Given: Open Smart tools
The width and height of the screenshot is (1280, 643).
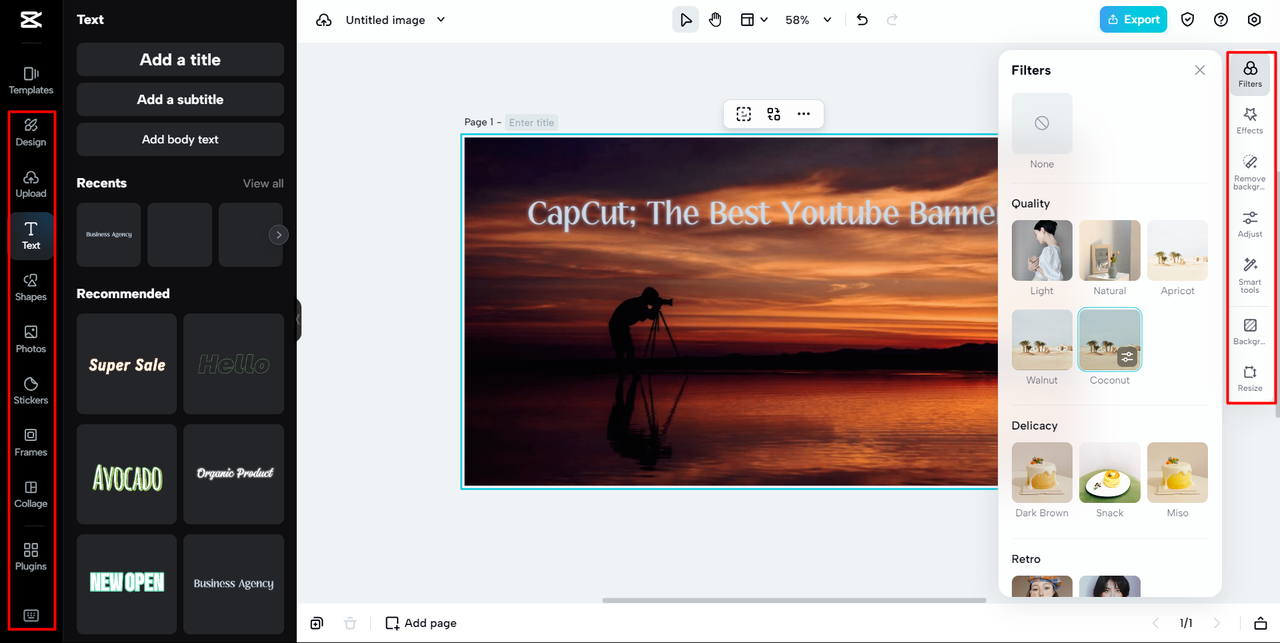Looking at the screenshot, I should [x=1250, y=275].
